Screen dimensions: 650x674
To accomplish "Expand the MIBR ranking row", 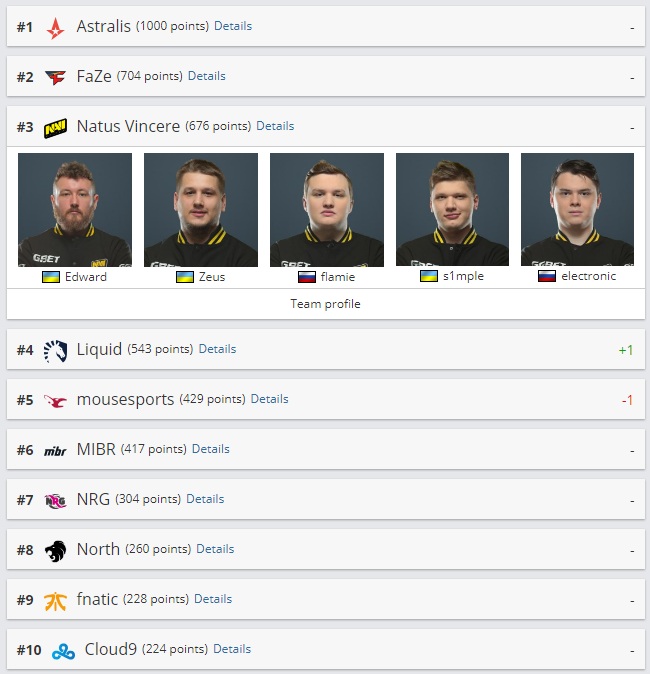I will (326, 449).
